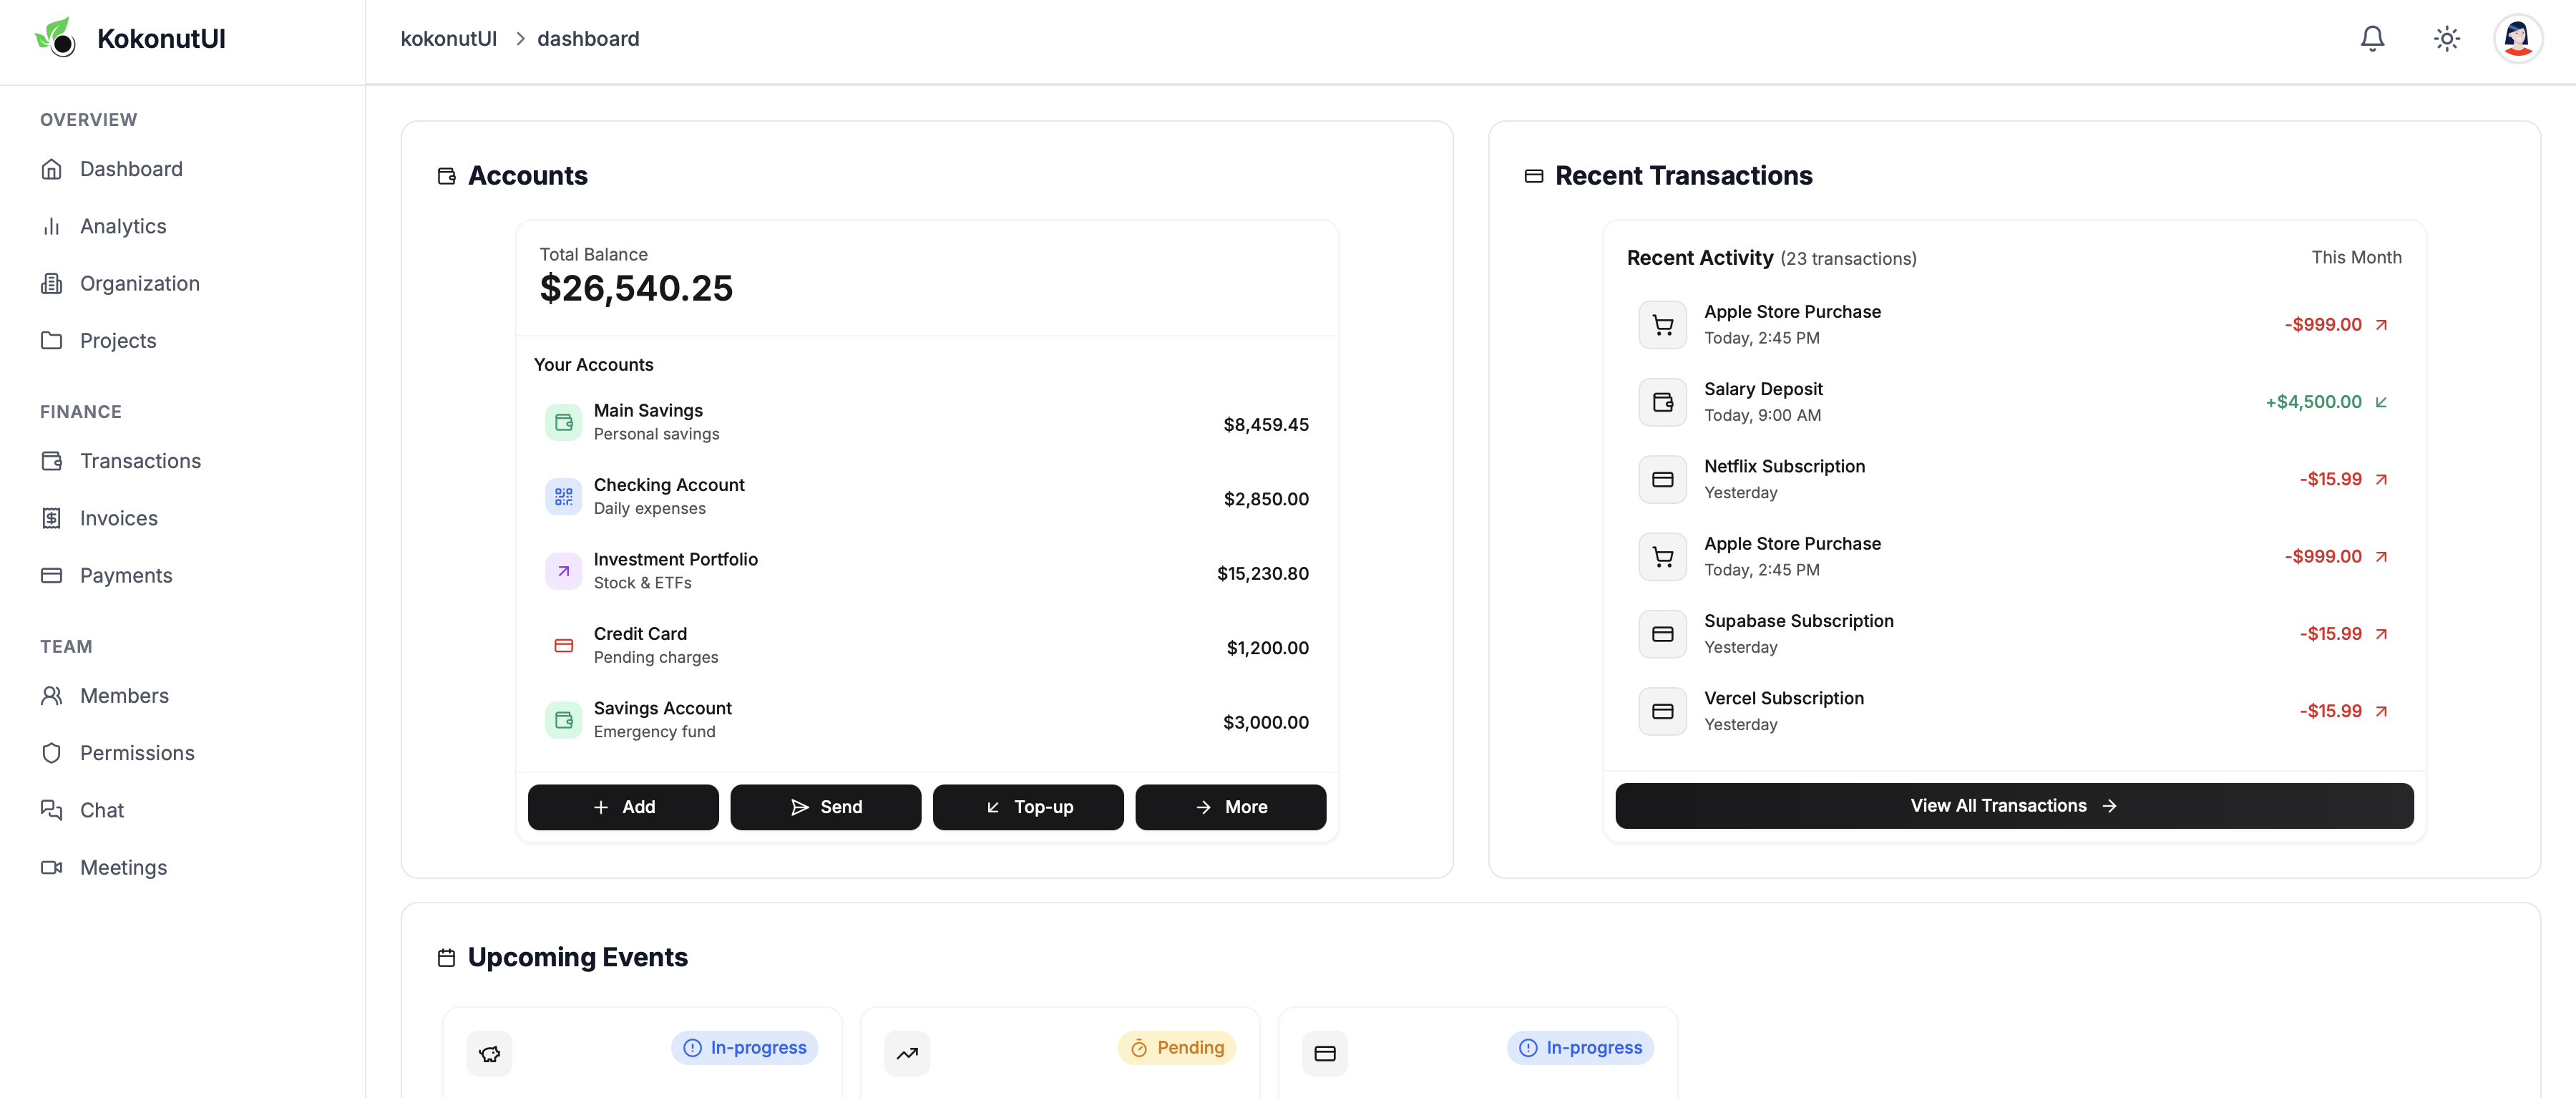Open Chat via its speech-bubble icon
Viewport: 2576px width, 1098px height.
tap(52, 810)
